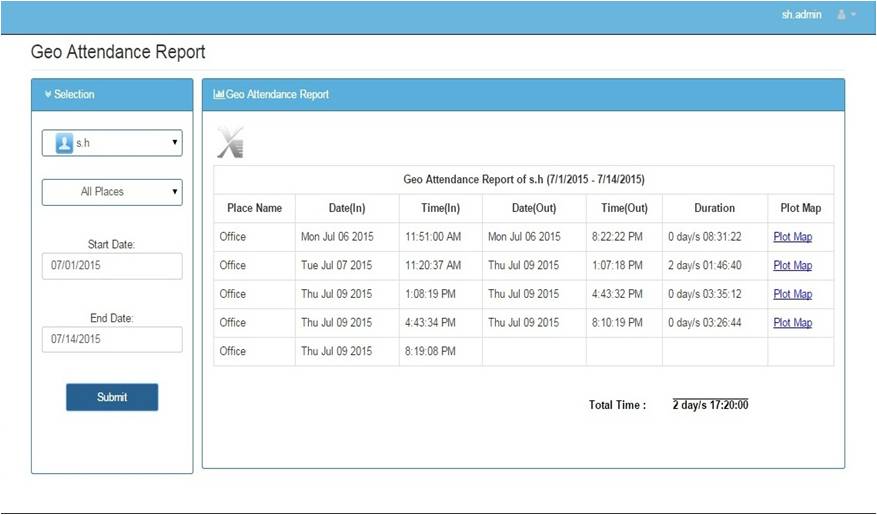
Task: Open Plot Map for Mon Jul 06 row
Action: click(x=793, y=237)
